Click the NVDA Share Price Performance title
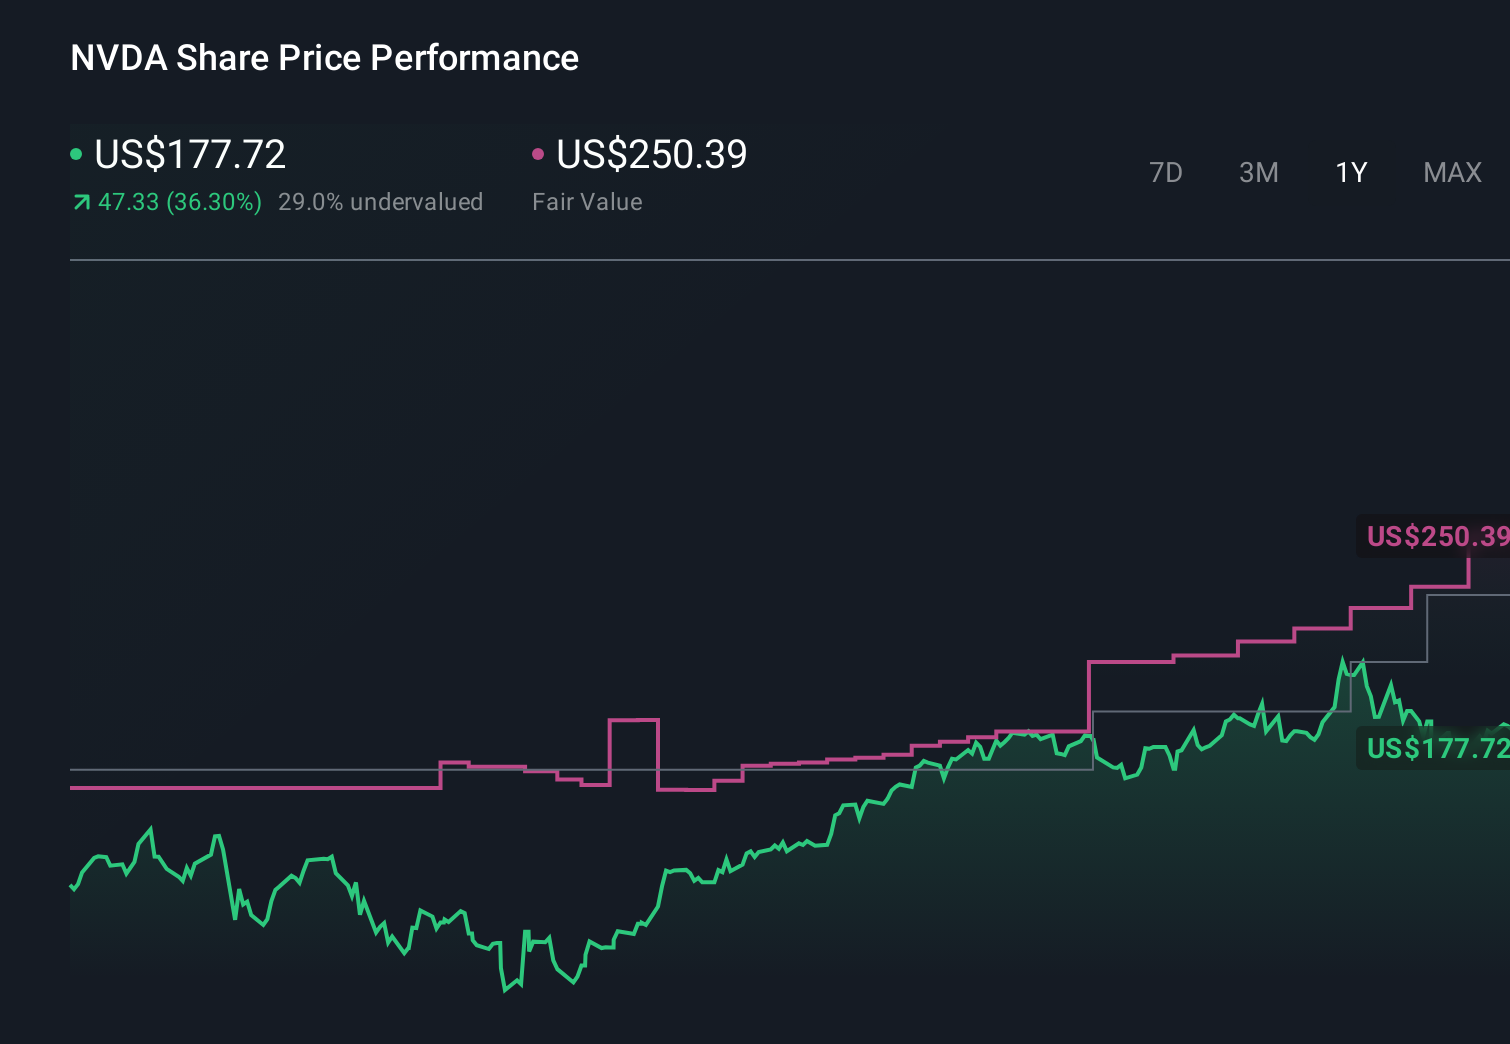Viewport: 1510px width, 1044px height. coord(323,58)
